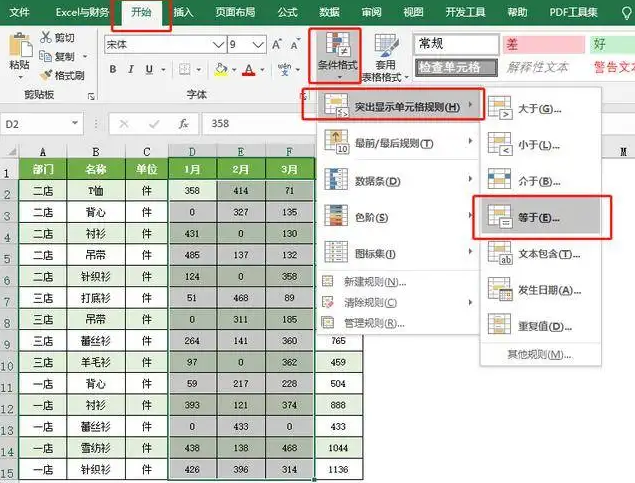Apply the 检查单元格 cell style
Screen dimensions: 635x483
pos(456,67)
